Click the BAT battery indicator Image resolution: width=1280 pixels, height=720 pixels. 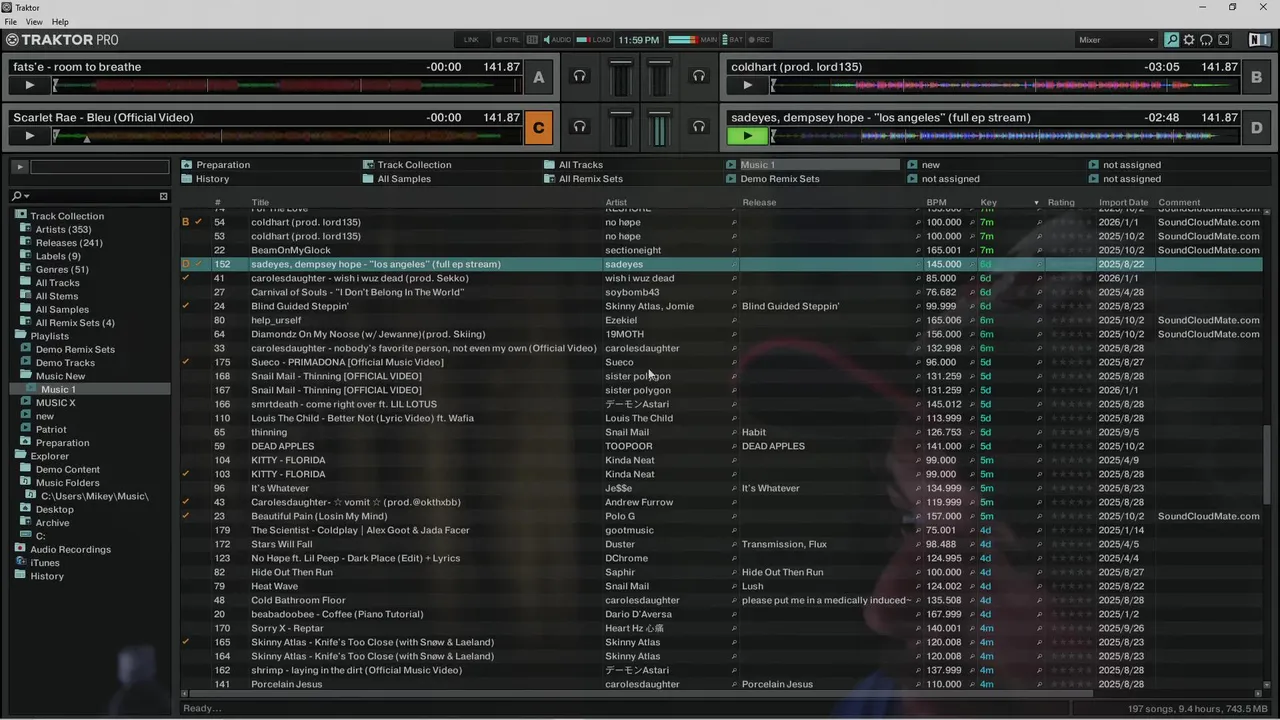733,40
